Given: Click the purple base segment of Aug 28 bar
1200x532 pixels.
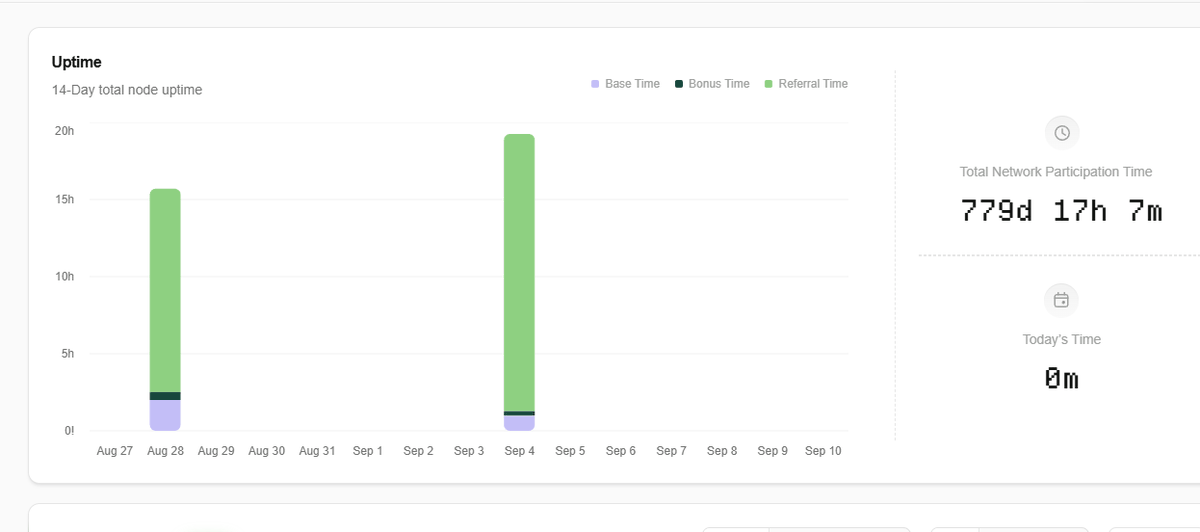Looking at the screenshot, I should [165, 415].
